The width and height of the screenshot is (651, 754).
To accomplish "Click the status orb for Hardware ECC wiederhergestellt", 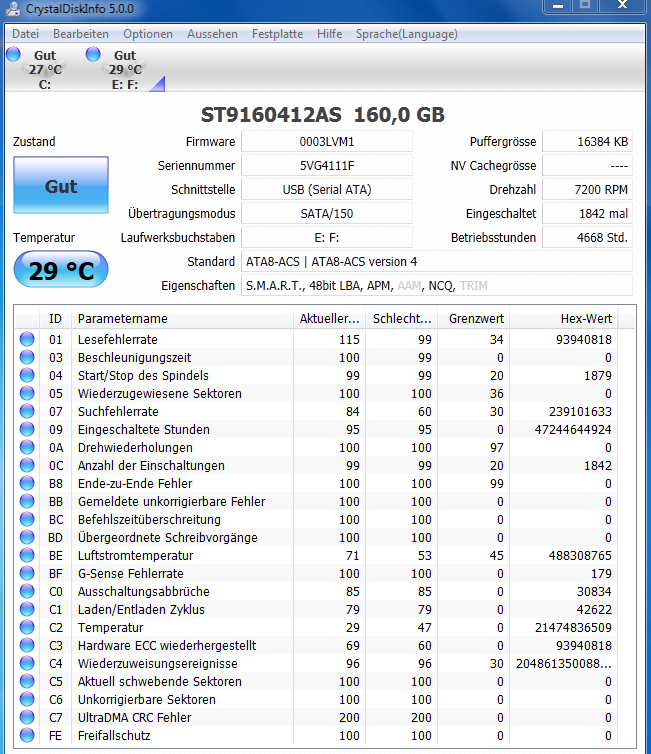I will pyautogui.click(x=27, y=645).
